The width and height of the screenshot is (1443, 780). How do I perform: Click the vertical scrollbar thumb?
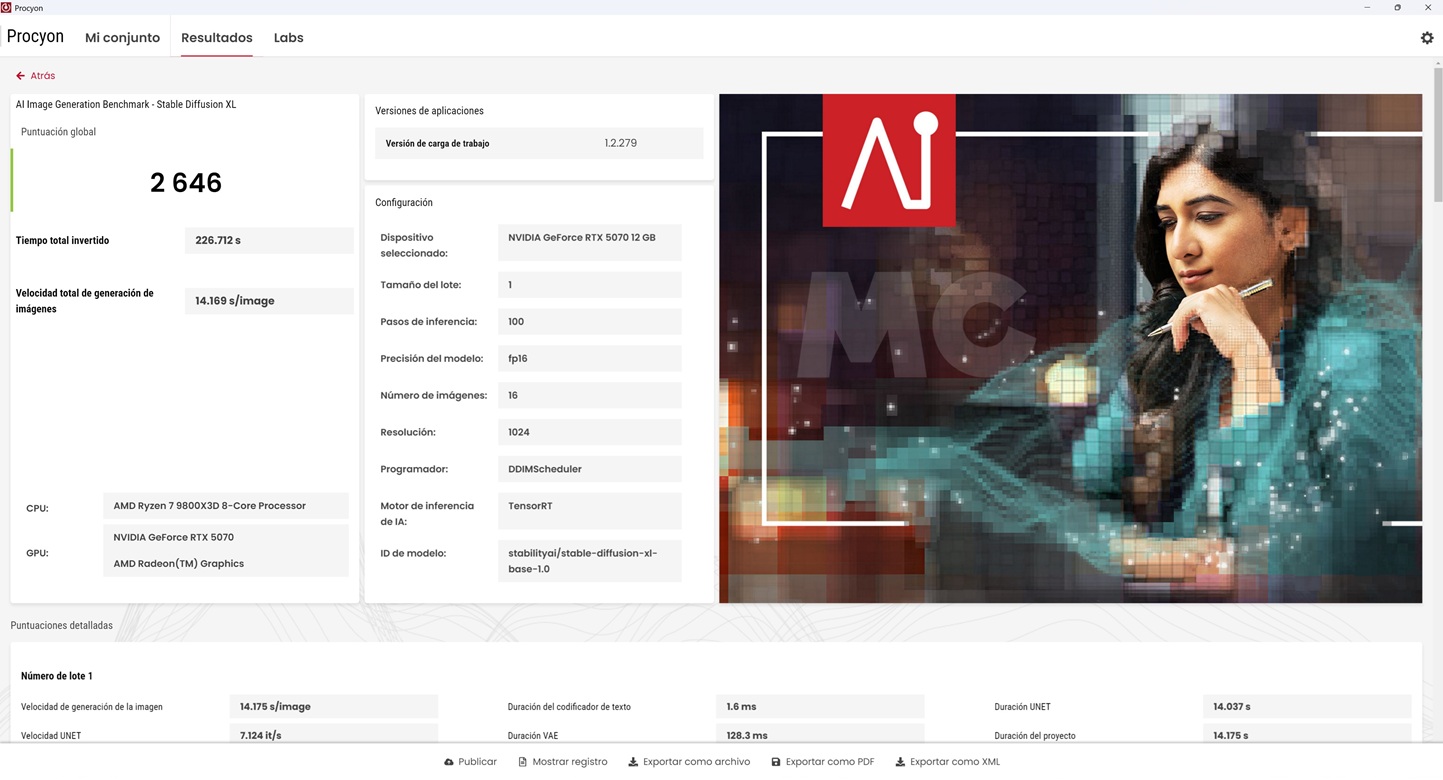(x=1438, y=136)
